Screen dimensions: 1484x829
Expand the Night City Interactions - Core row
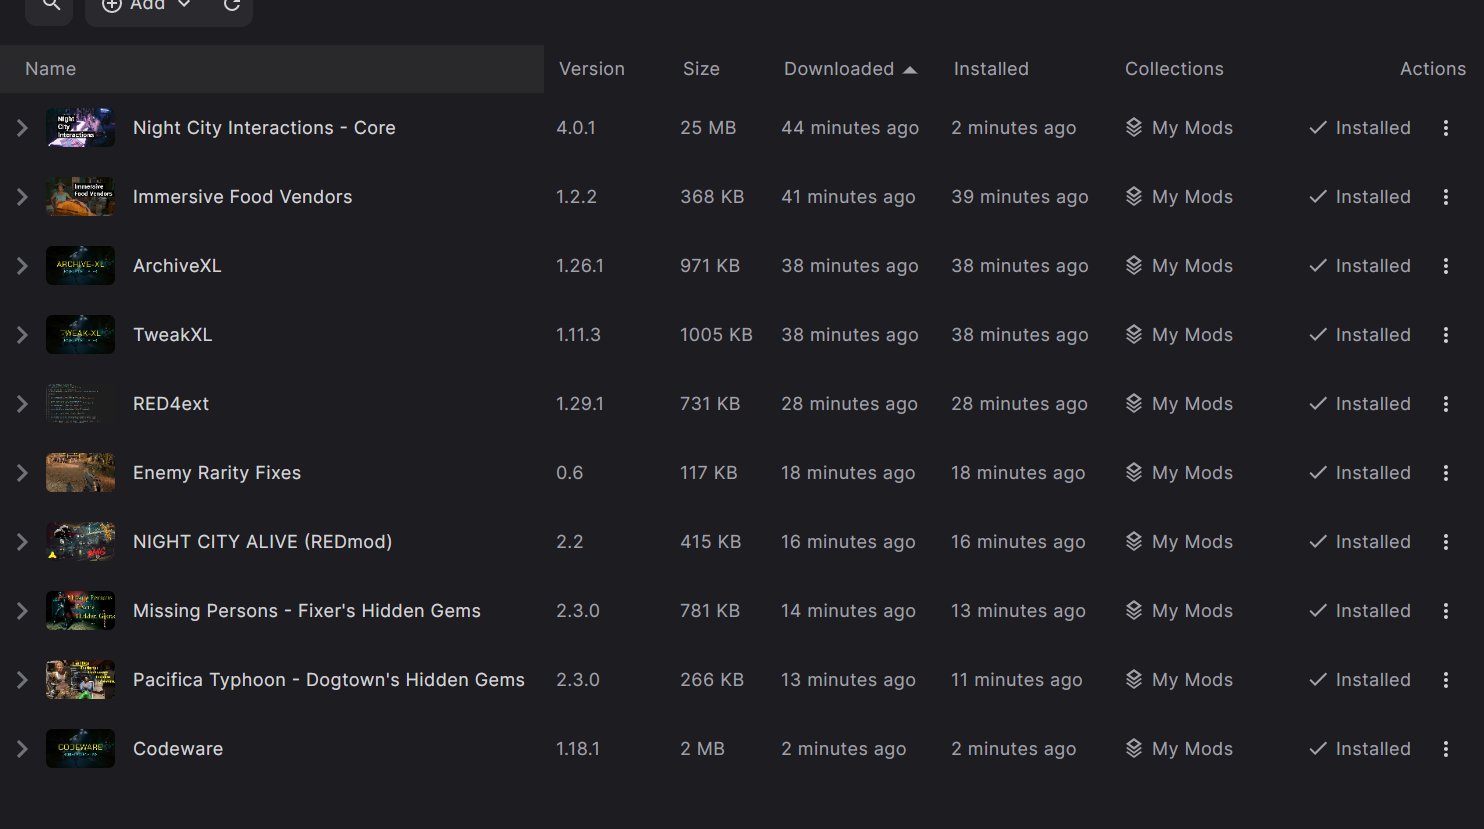click(x=22, y=128)
